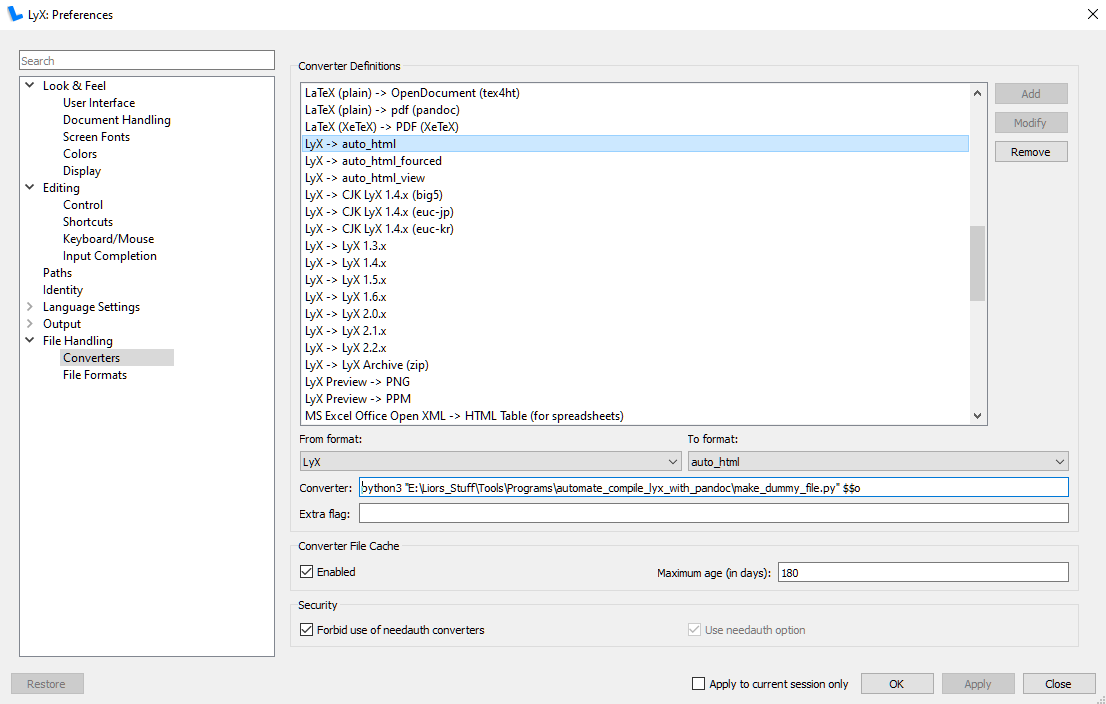Toggle the converter cache Enabled checkbox

306,572
